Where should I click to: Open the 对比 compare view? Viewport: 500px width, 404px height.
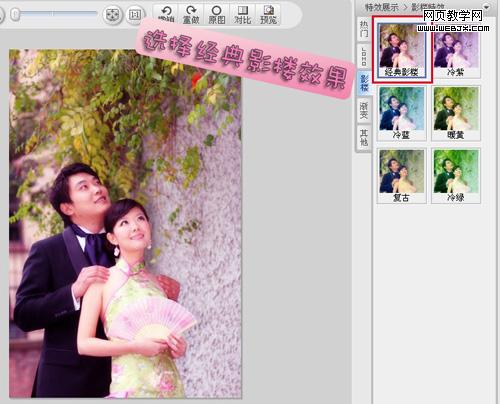242,15
